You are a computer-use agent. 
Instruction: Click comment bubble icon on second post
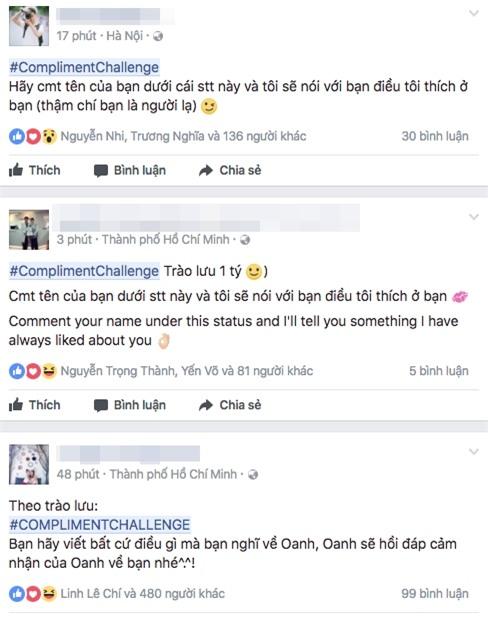(101, 405)
